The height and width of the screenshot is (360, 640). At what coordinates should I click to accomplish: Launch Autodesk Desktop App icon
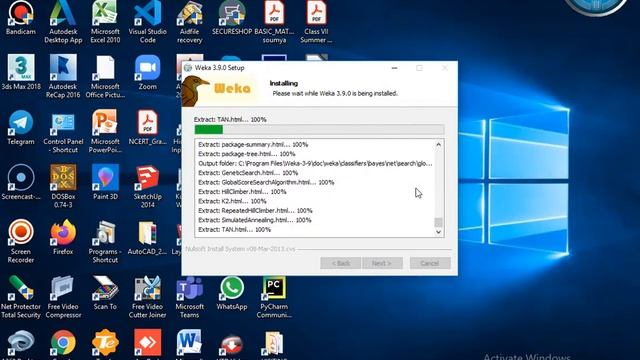click(x=63, y=21)
